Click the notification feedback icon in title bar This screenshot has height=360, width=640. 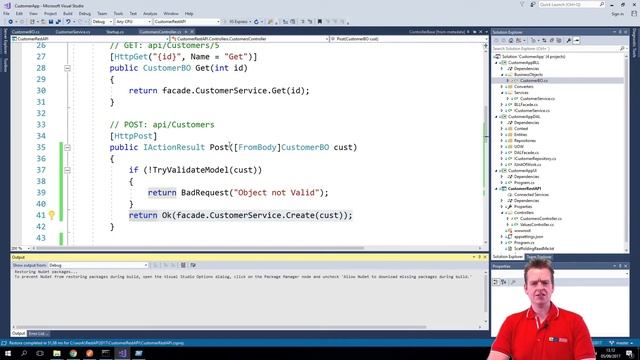tap(533, 4)
